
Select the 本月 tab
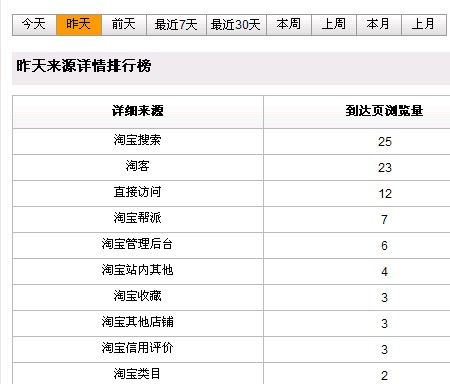379,25
